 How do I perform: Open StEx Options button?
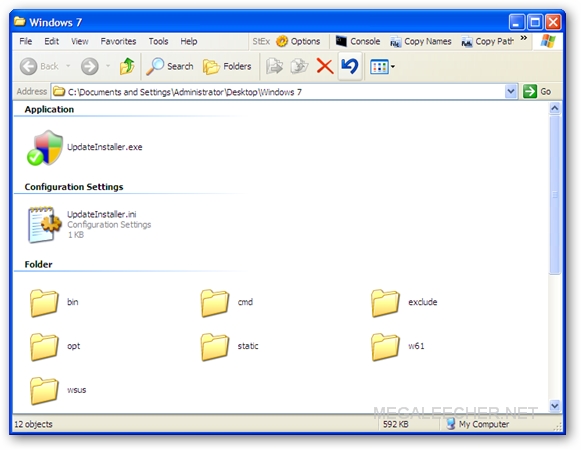coord(298,41)
